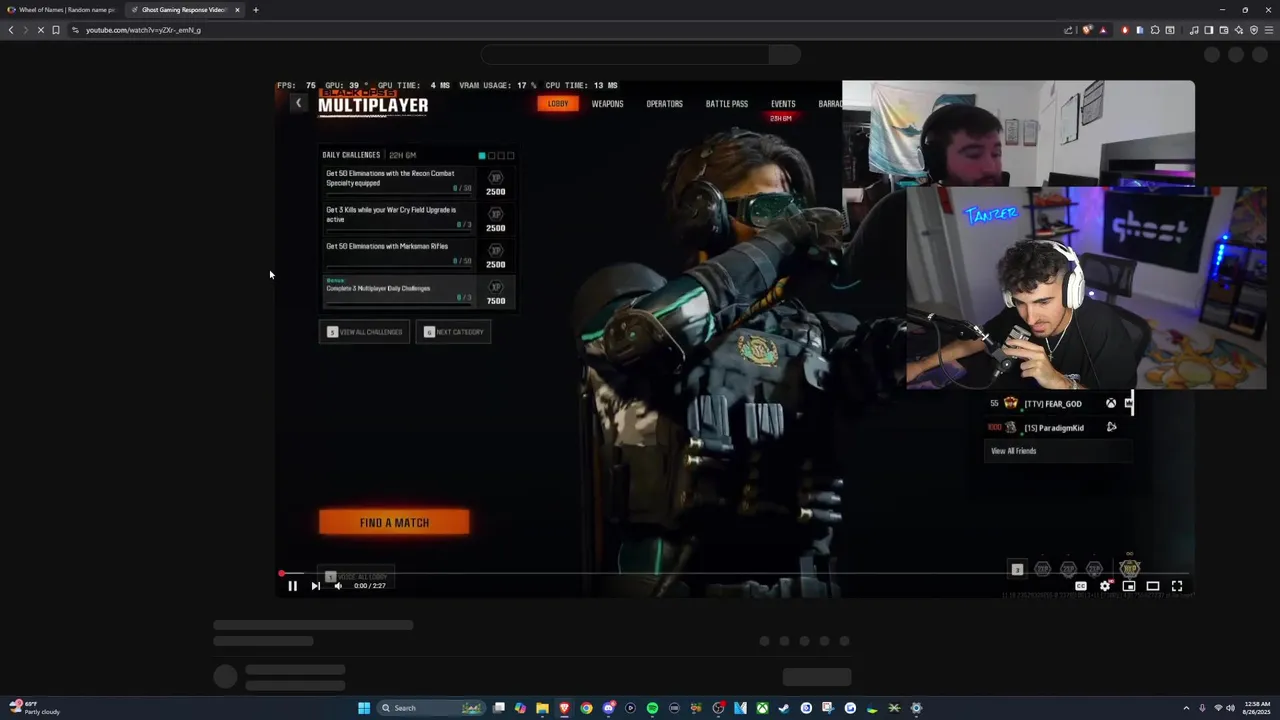Enter fullscreen on the video player

point(1177,586)
